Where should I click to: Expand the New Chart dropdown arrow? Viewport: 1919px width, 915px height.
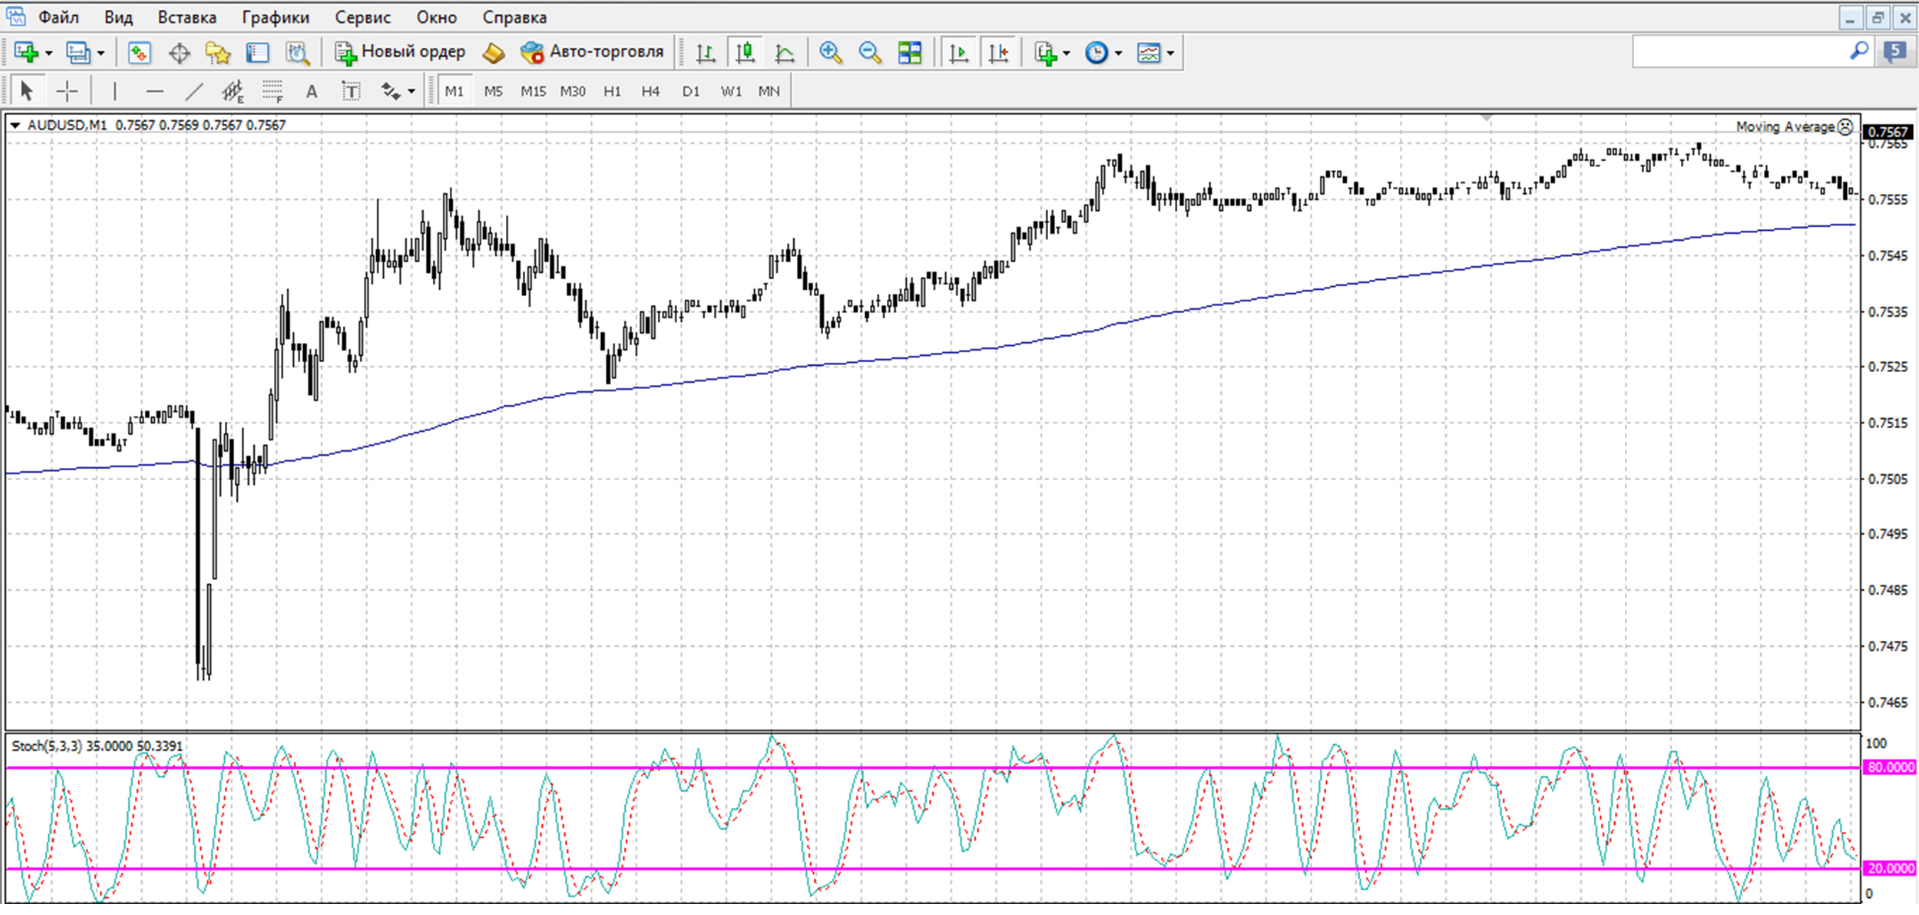tap(49, 54)
